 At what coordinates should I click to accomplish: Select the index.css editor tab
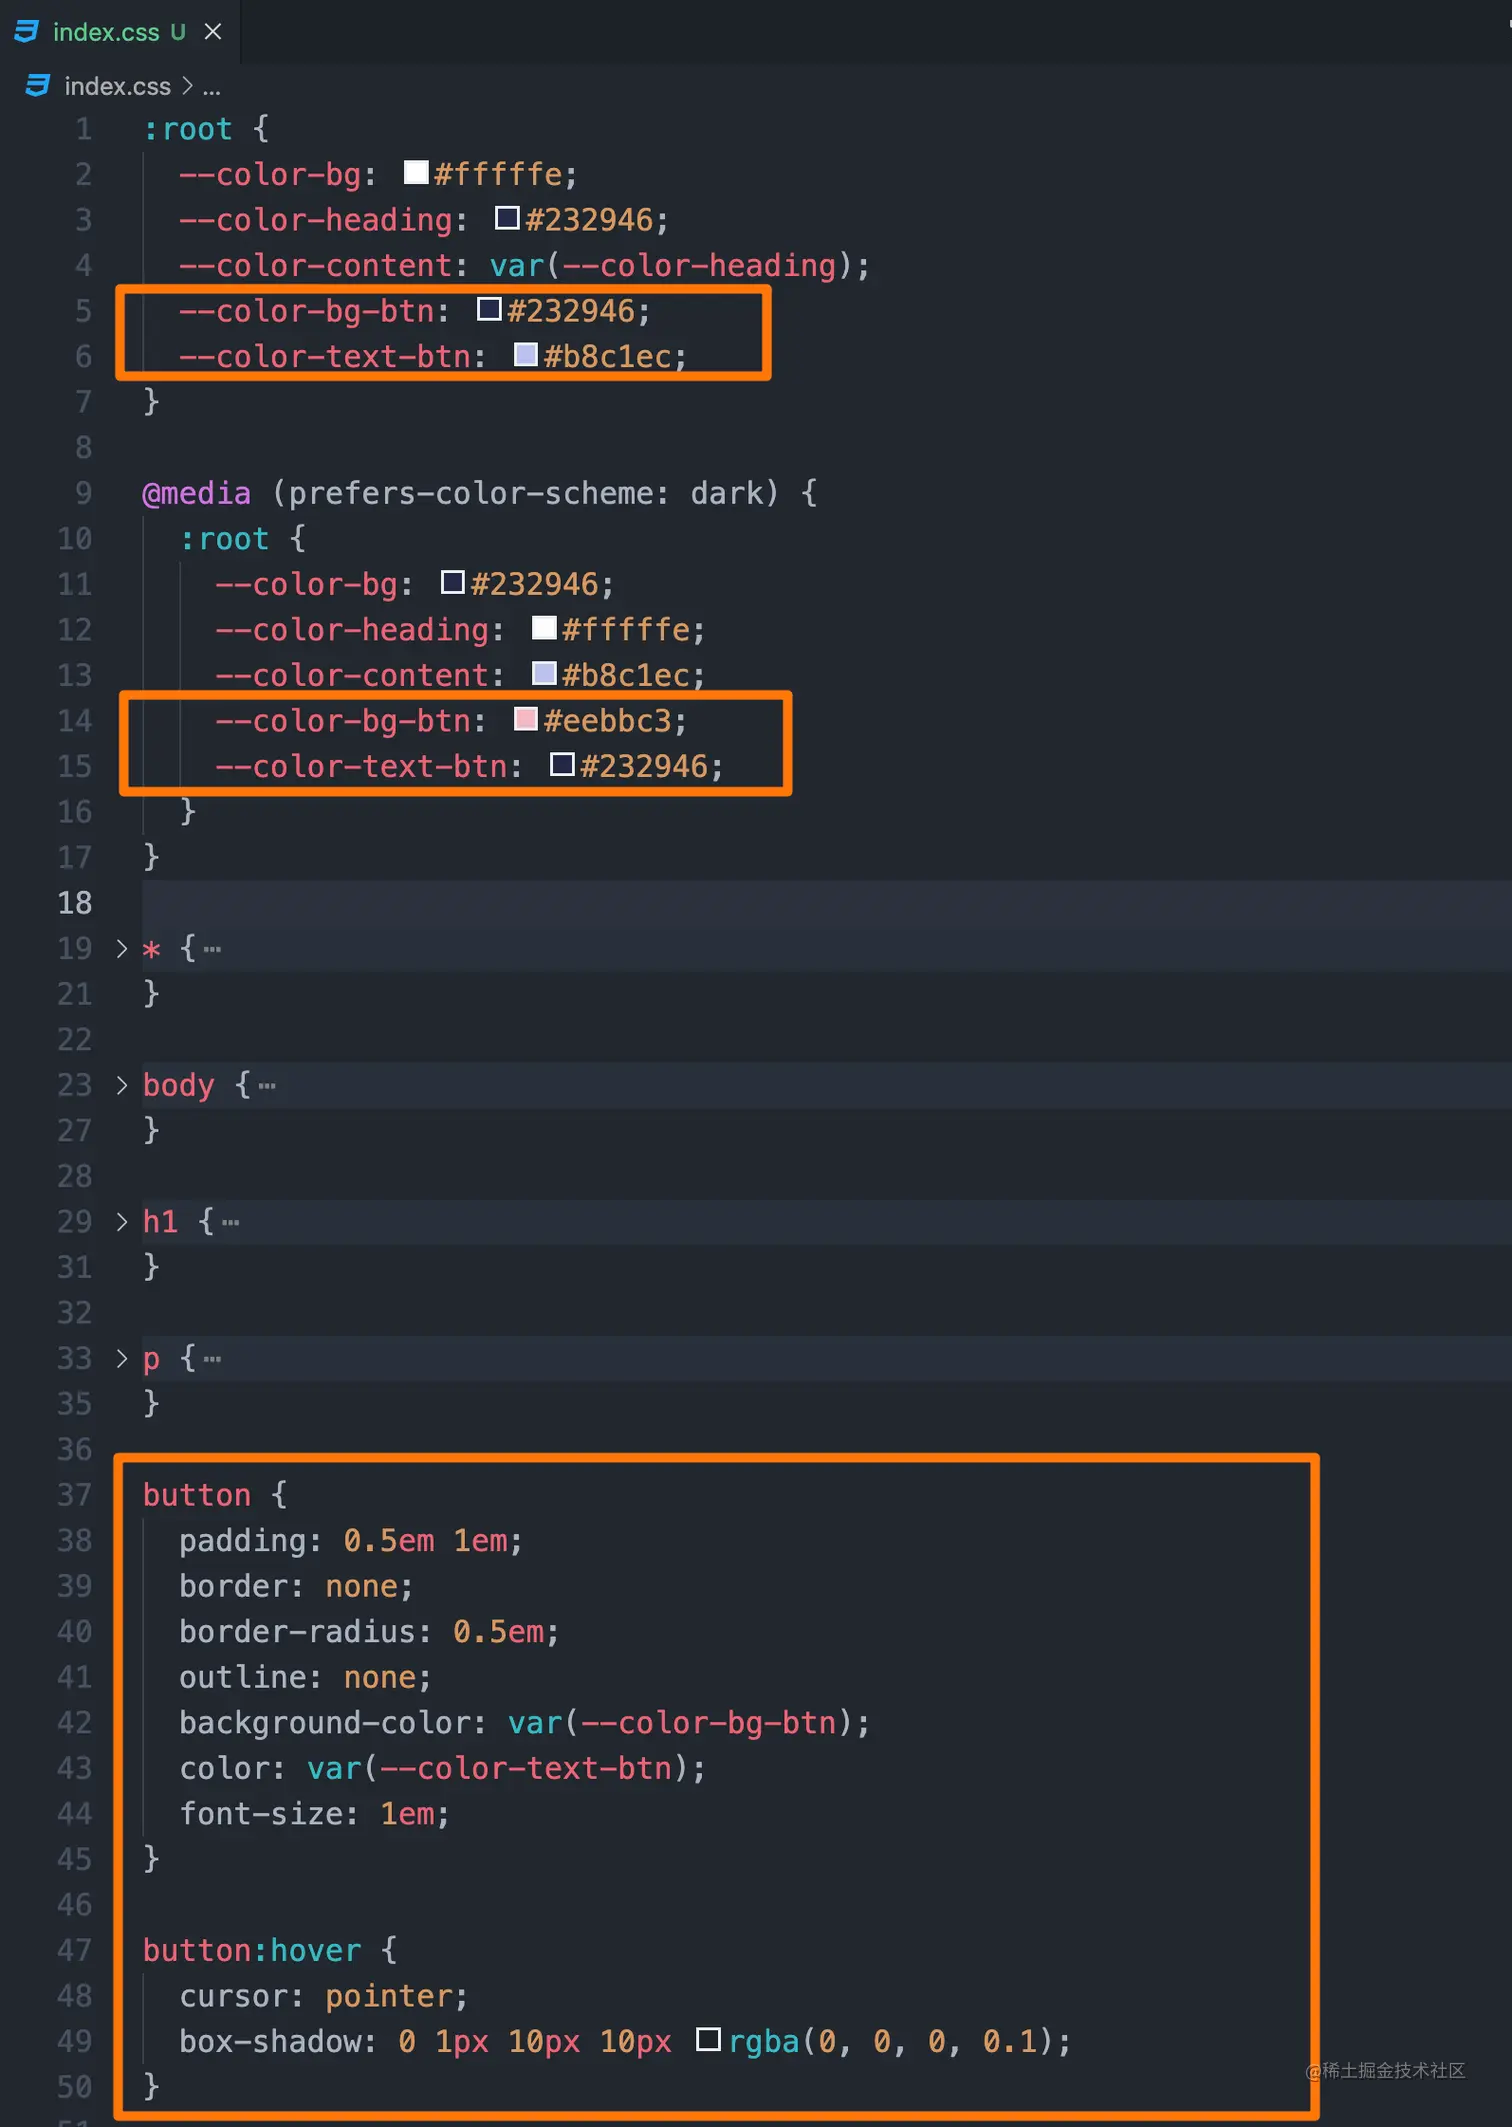(120, 32)
